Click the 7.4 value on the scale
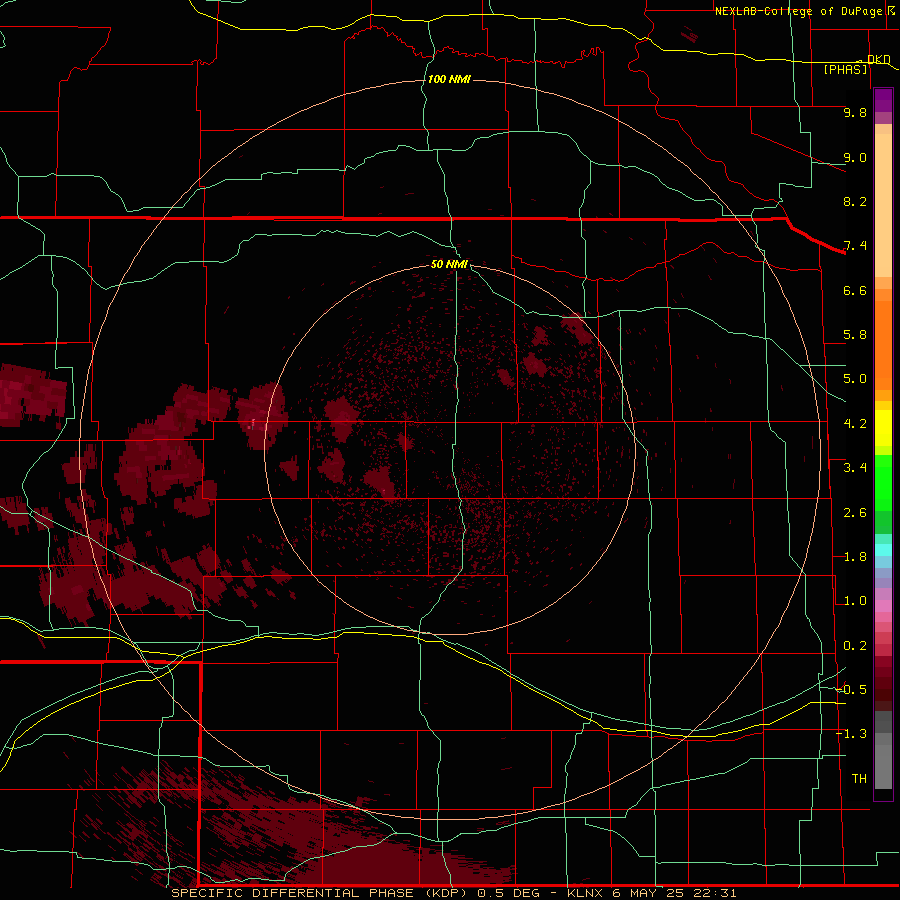The width and height of the screenshot is (900, 900). (855, 246)
